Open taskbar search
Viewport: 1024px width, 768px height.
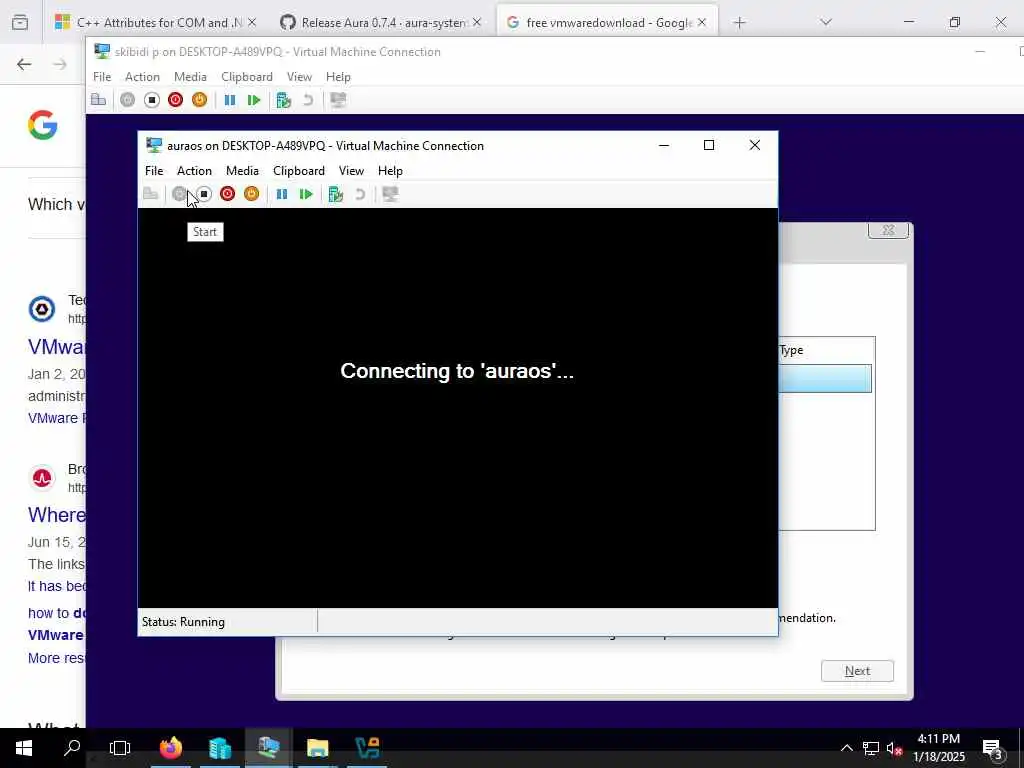tap(72, 748)
